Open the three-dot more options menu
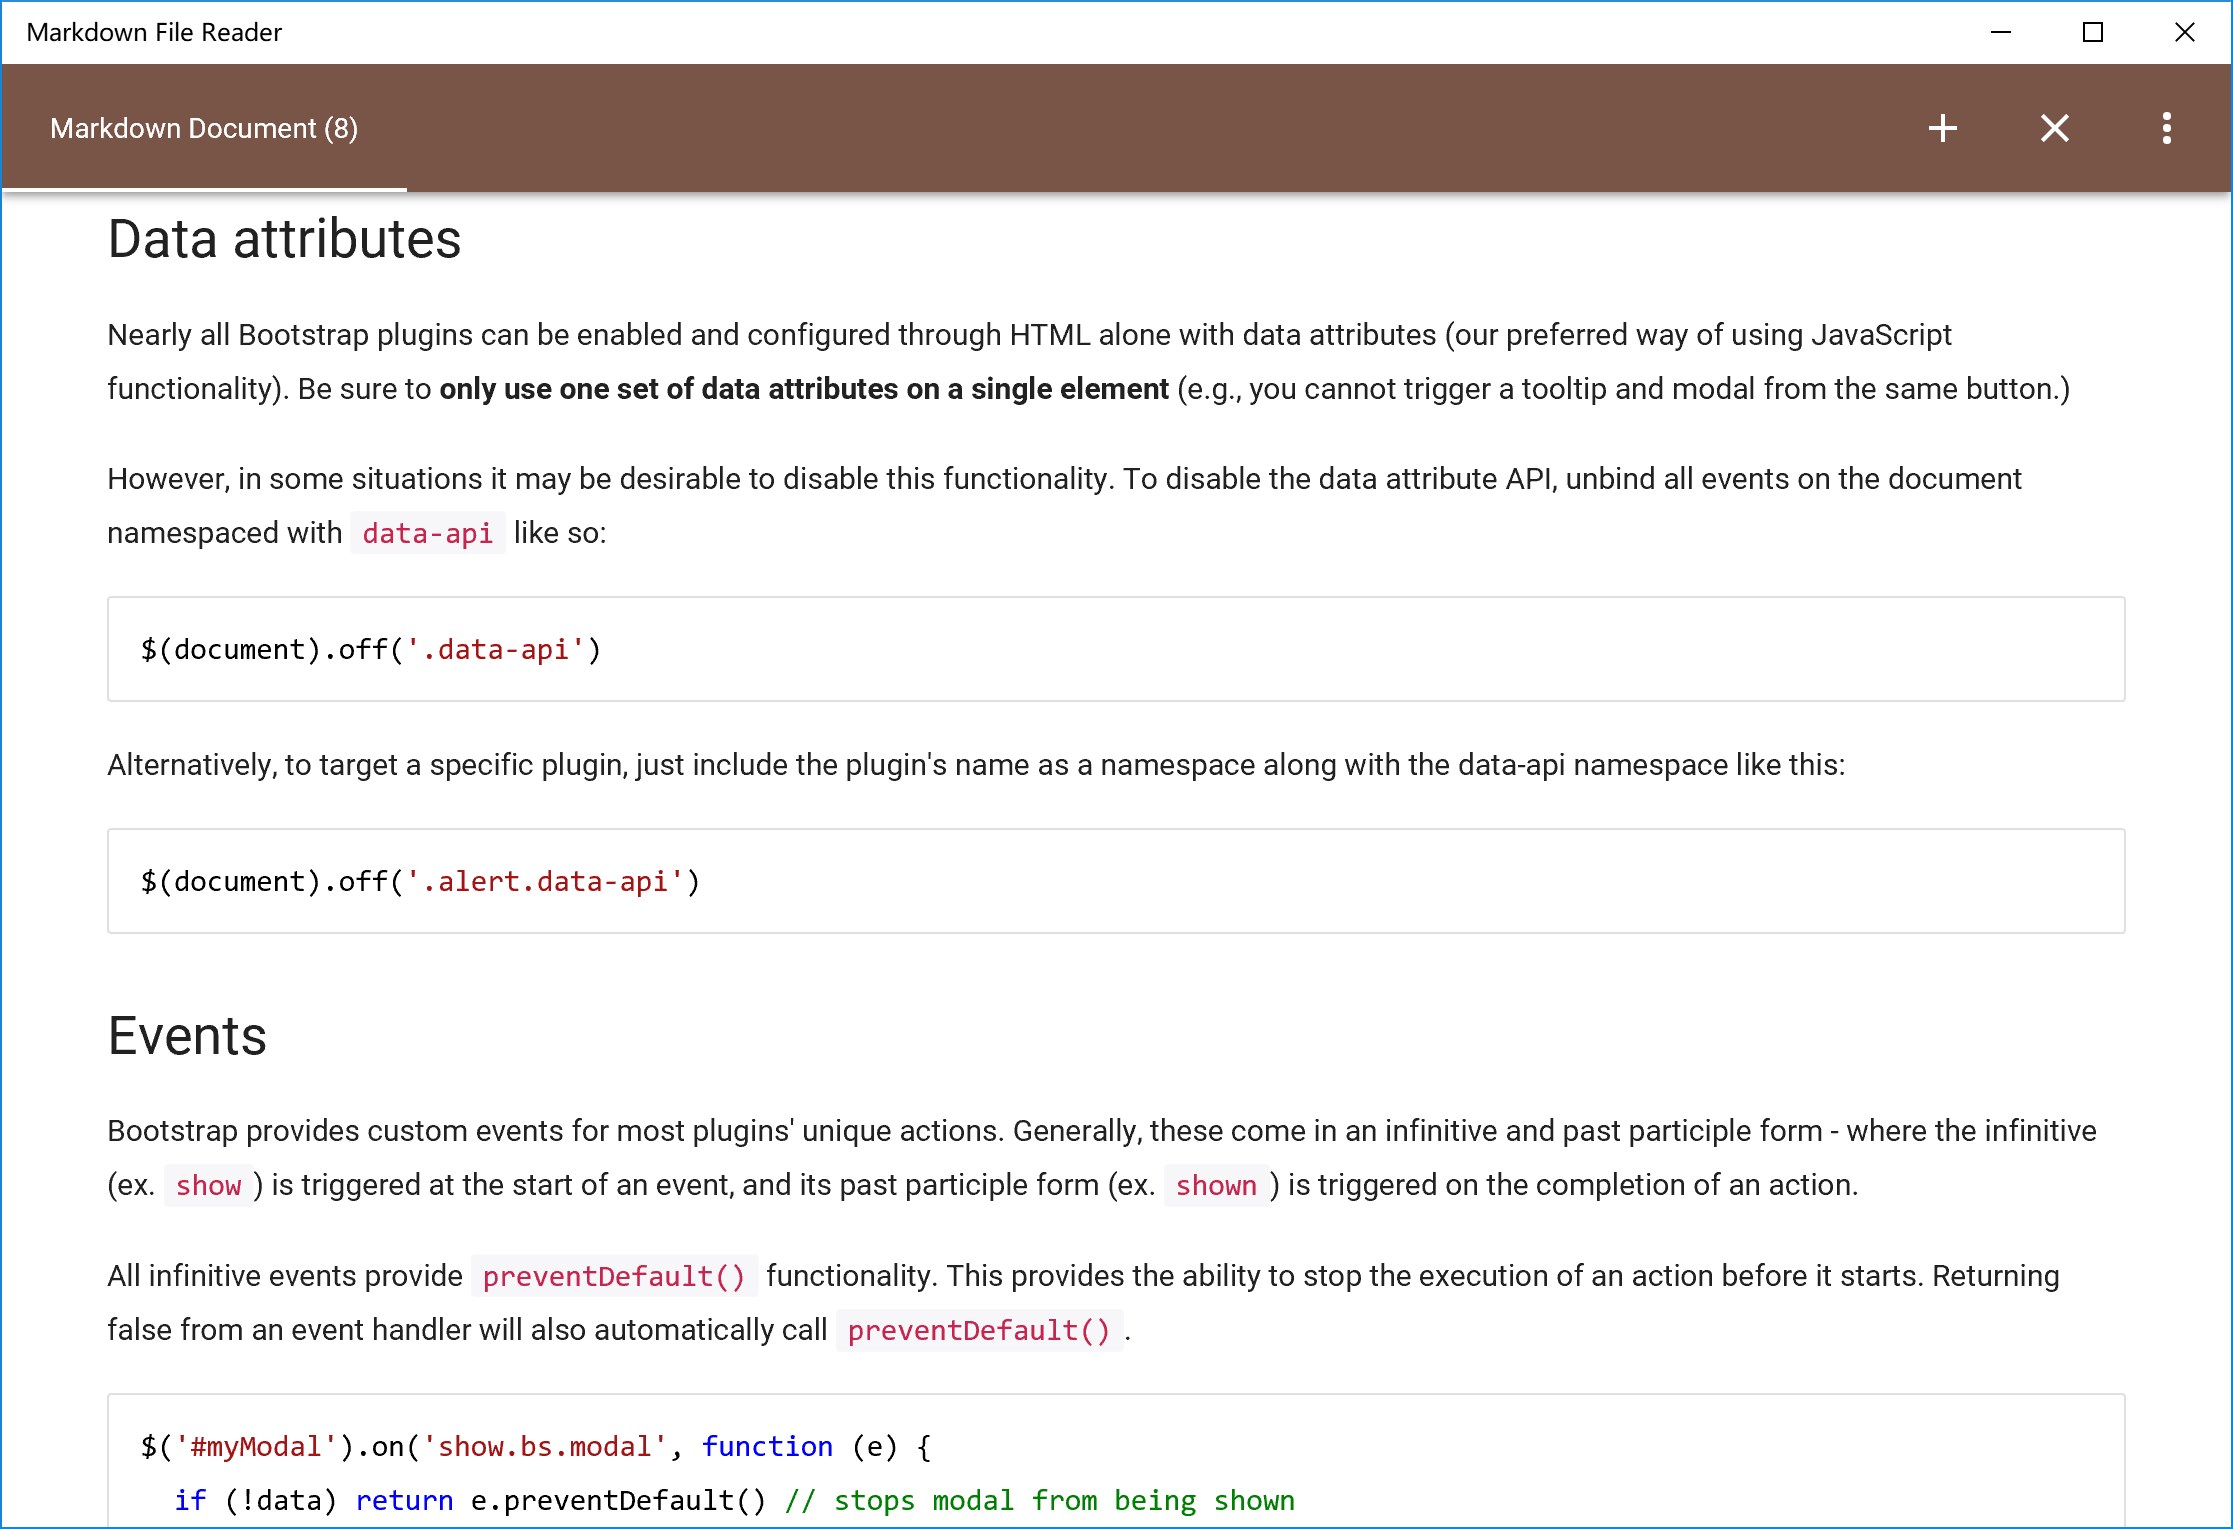This screenshot has width=2233, height=1529. (2166, 128)
